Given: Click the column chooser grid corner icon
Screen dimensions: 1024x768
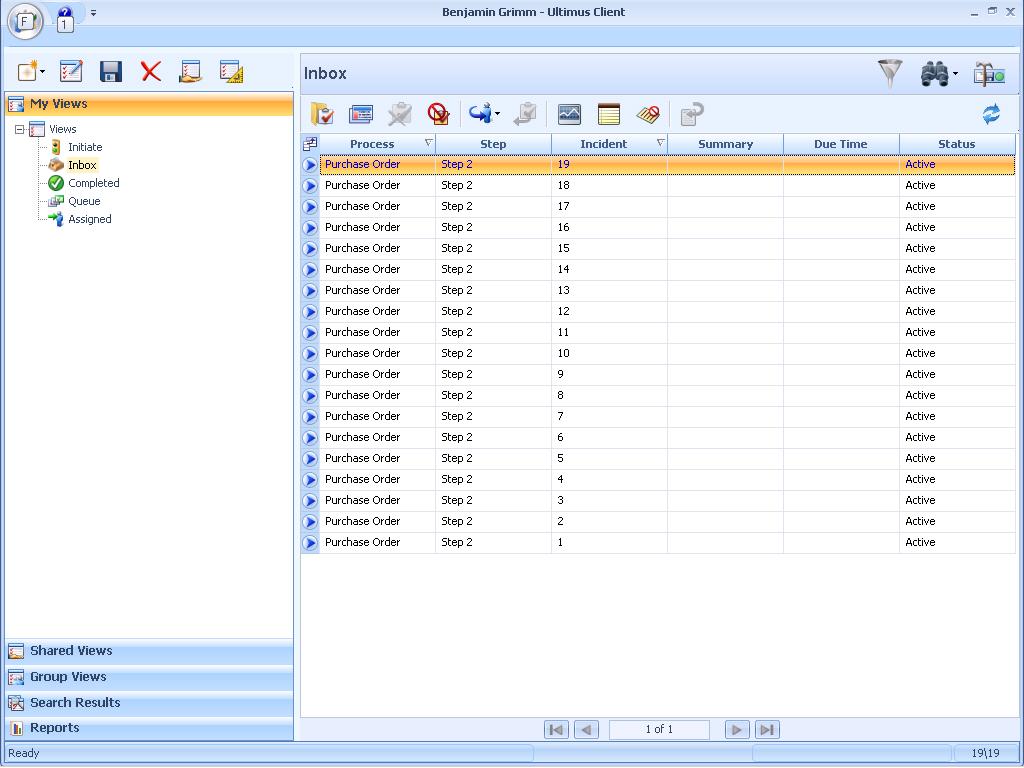Looking at the screenshot, I should (310, 144).
